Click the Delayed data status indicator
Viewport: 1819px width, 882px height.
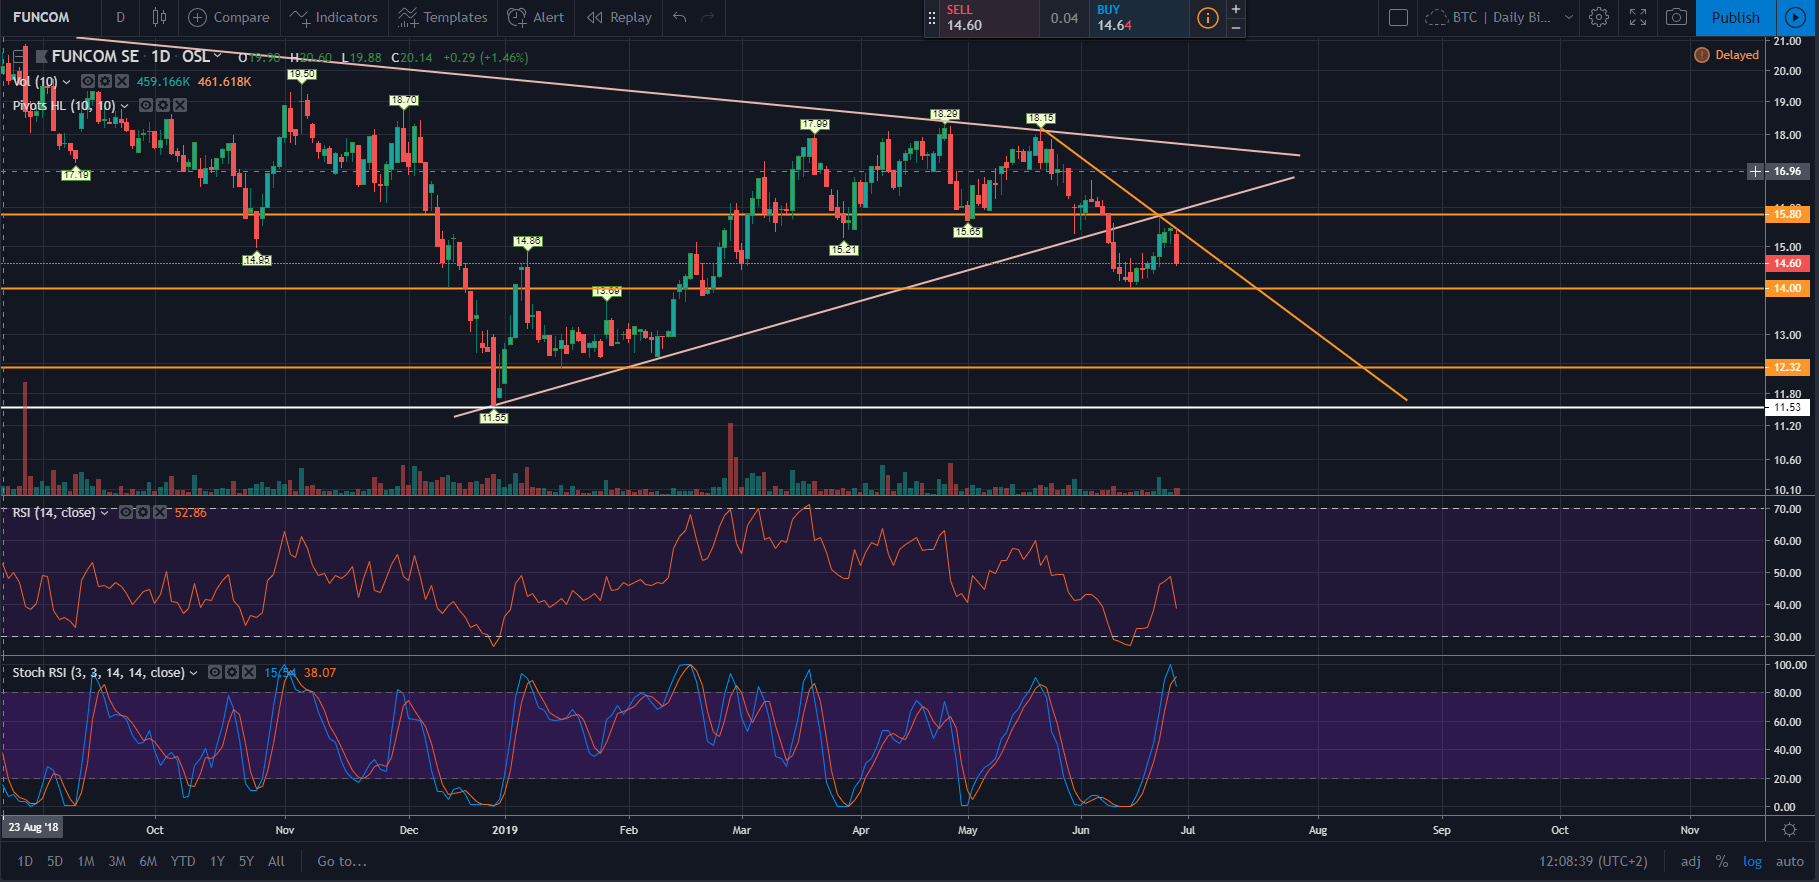click(x=1727, y=55)
